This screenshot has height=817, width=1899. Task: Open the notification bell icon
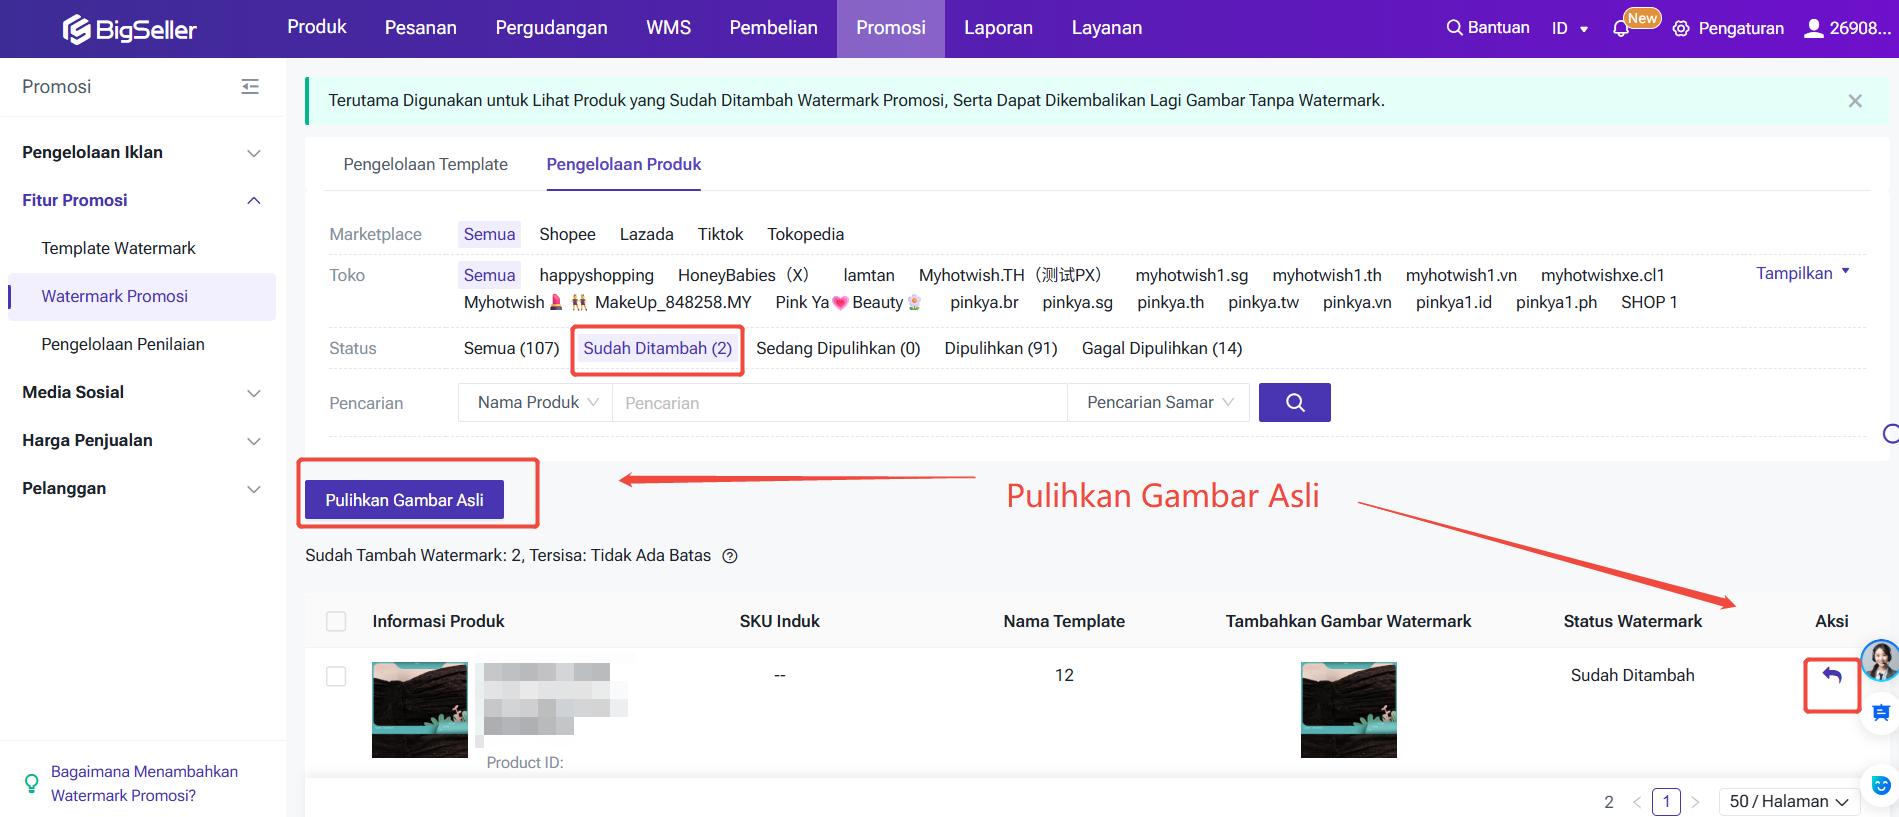[x=1621, y=29]
